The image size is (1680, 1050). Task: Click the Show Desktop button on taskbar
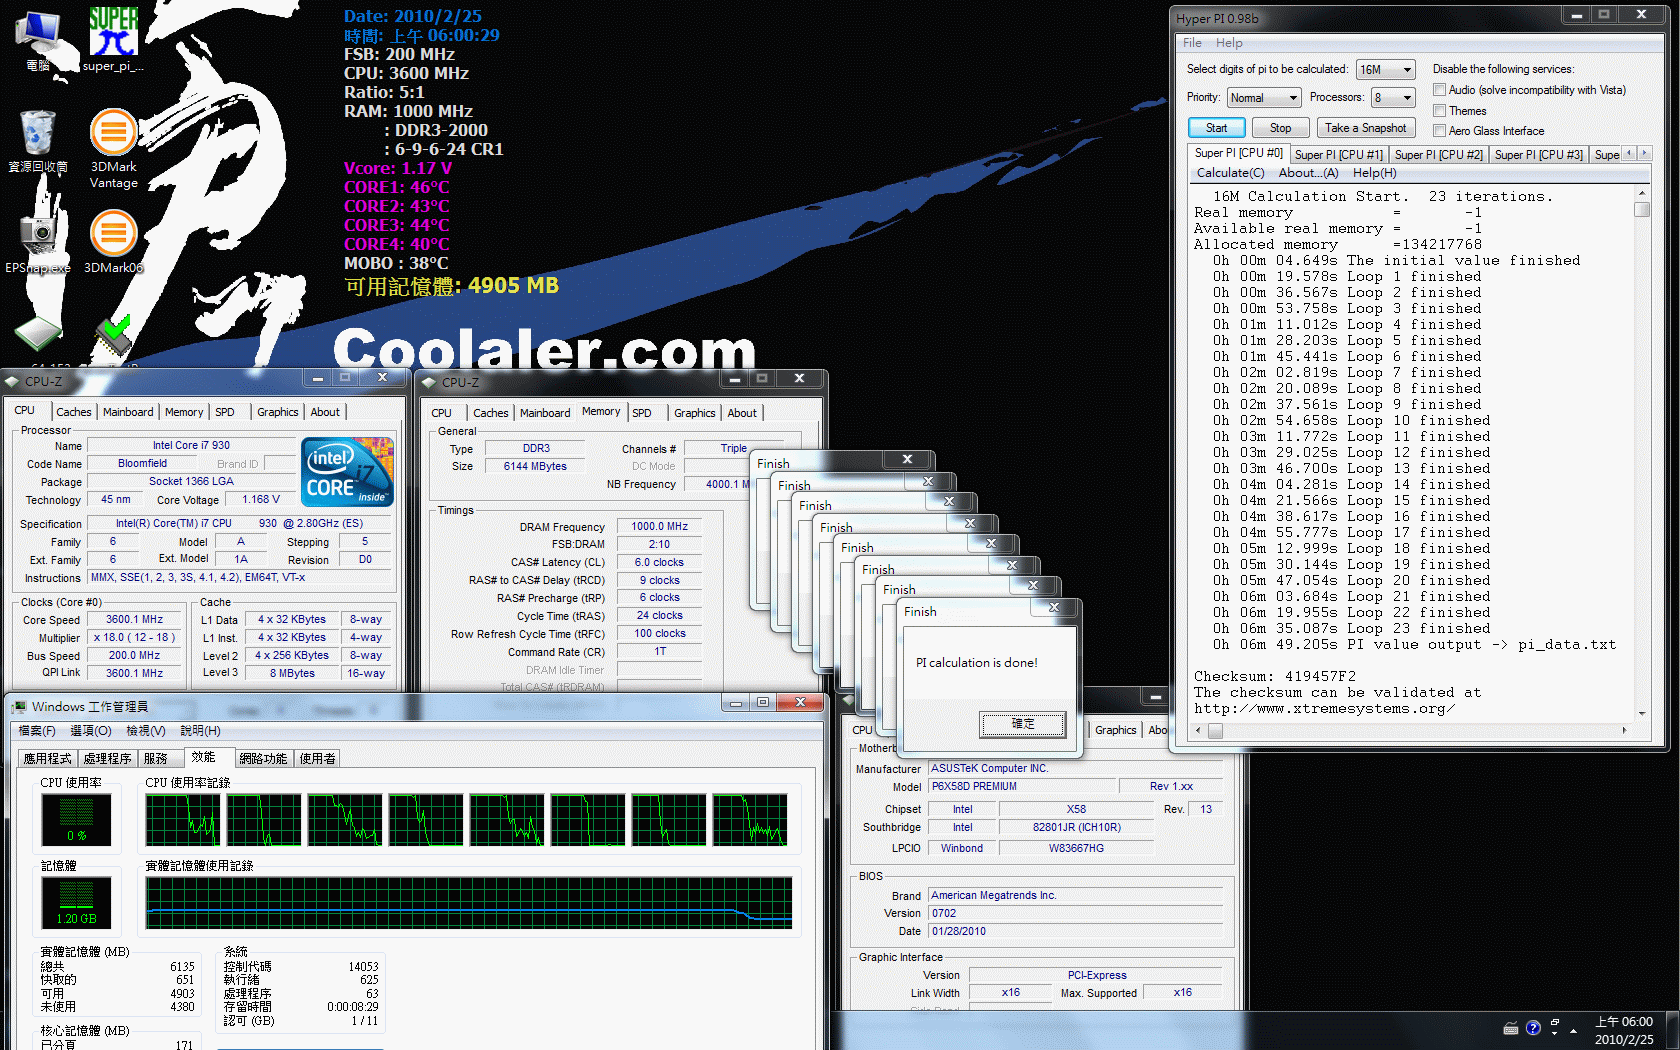1672,1031
